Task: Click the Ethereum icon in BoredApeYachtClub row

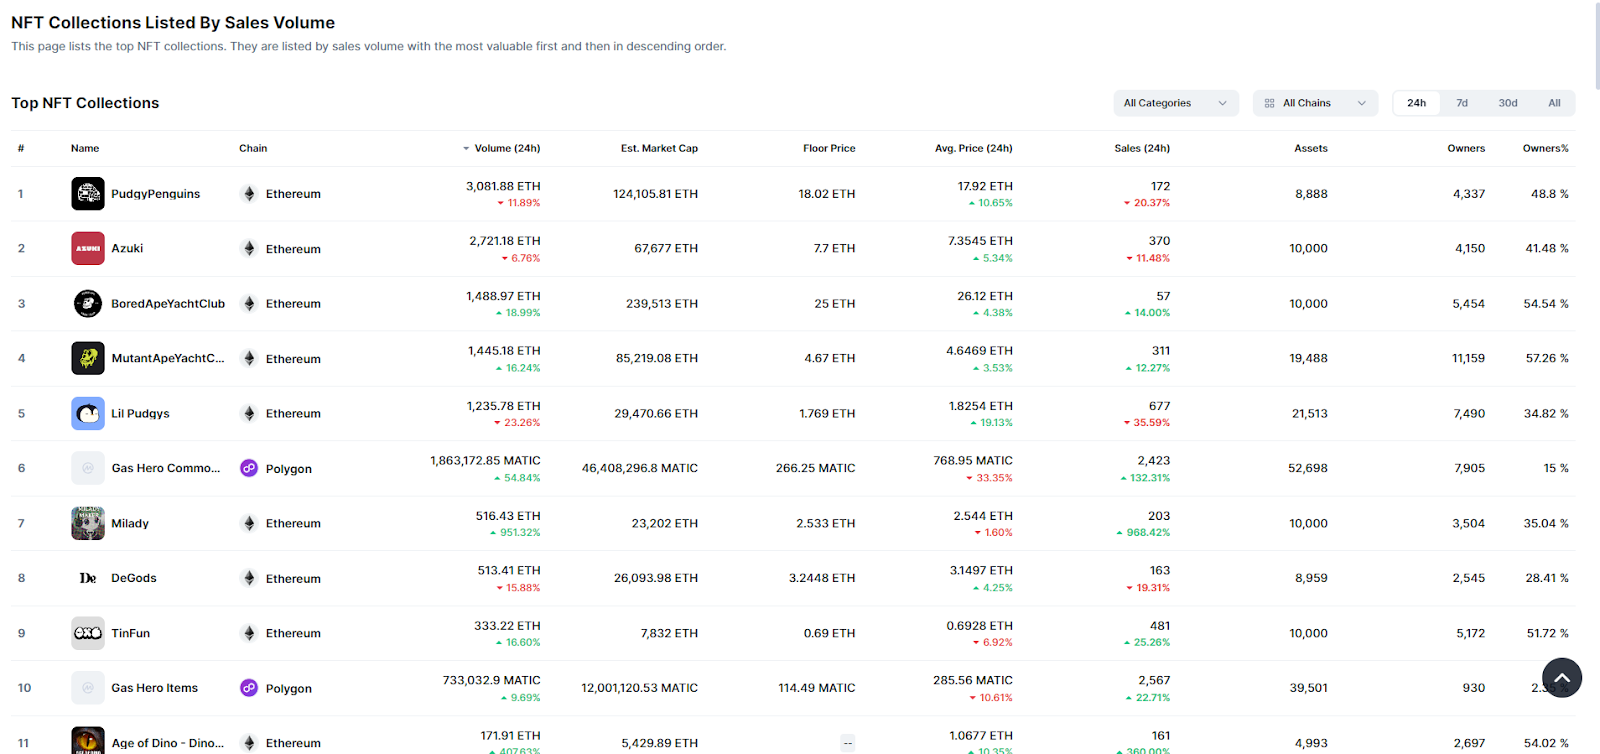Action: pos(249,303)
